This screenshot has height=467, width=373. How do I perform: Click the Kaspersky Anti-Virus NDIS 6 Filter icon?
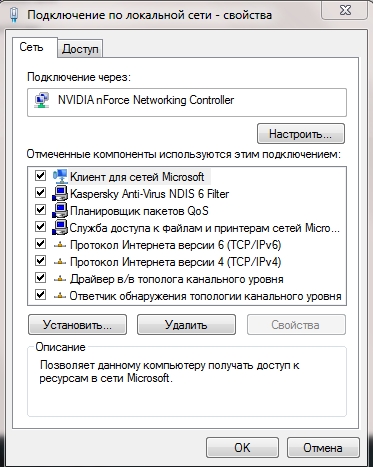[x=60, y=194]
